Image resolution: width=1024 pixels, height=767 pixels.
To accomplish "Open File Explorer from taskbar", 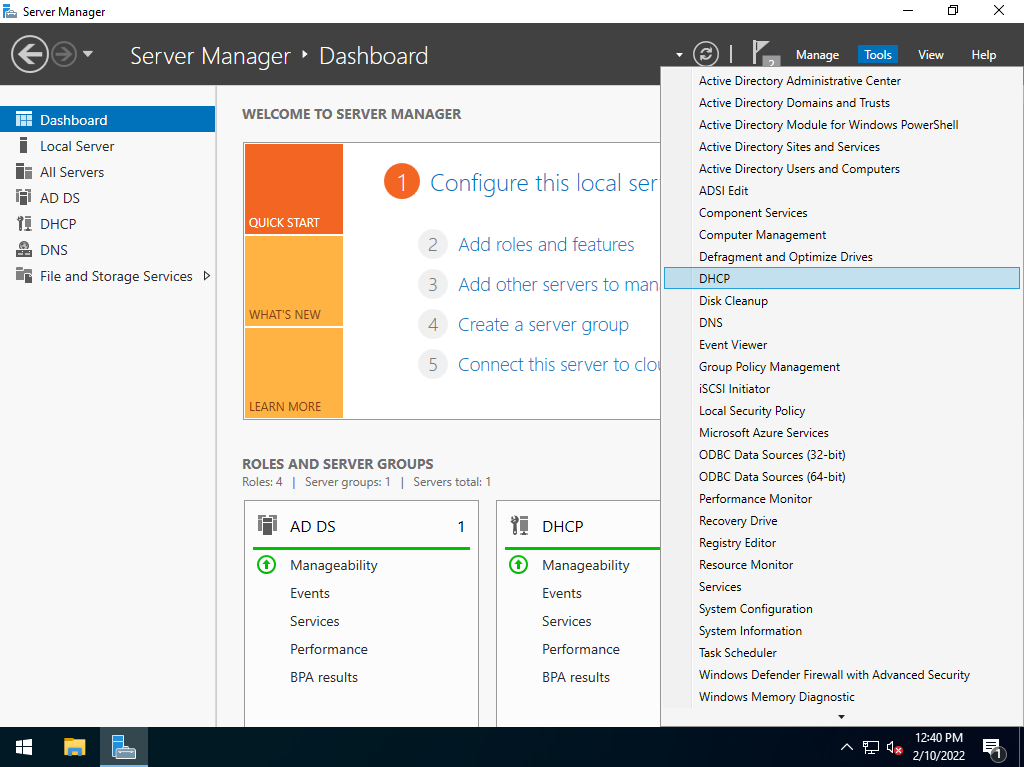I will point(74,747).
